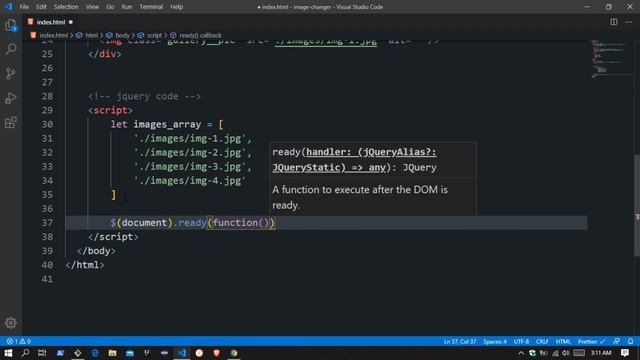Switch to the Edge browser taskbar icon
The image size is (640, 360).
[x=95, y=353]
